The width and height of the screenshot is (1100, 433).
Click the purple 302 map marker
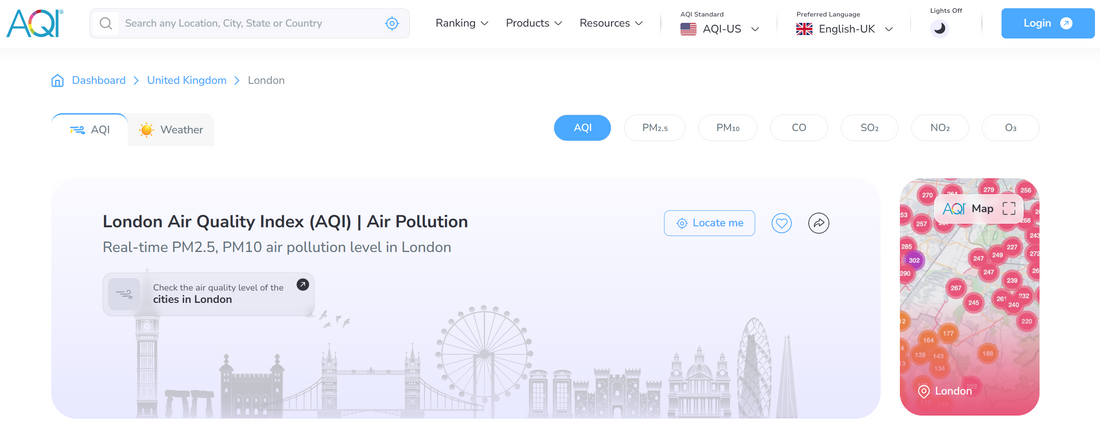pyautogui.click(x=913, y=260)
